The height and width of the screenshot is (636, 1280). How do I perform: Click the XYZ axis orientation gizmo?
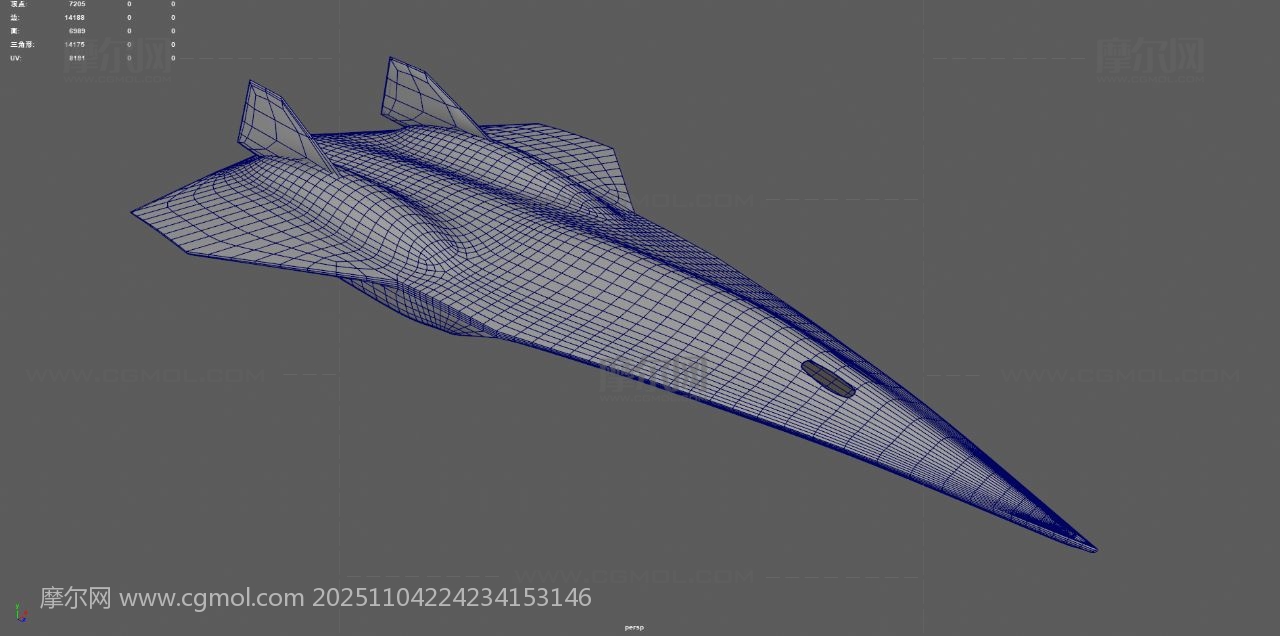pos(20,611)
